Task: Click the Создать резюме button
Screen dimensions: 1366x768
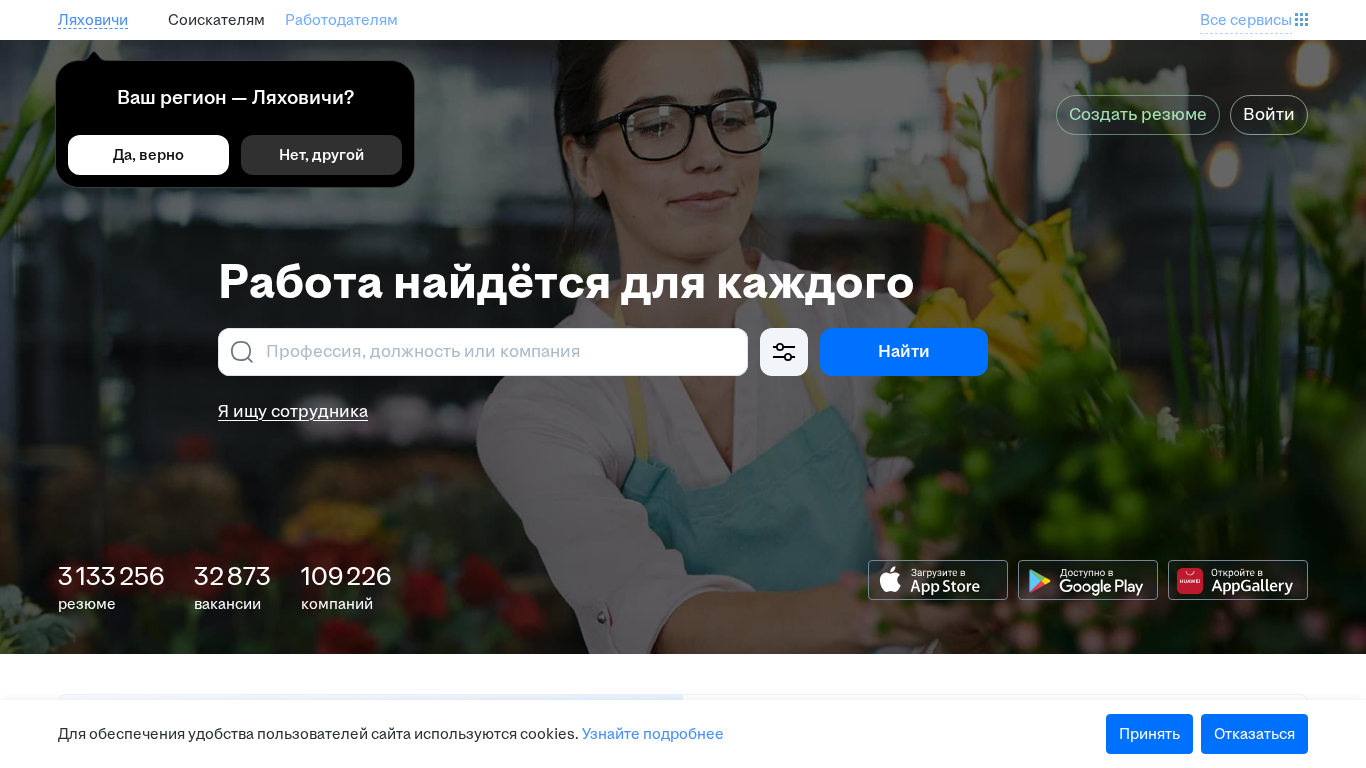Action: pyautogui.click(x=1138, y=114)
